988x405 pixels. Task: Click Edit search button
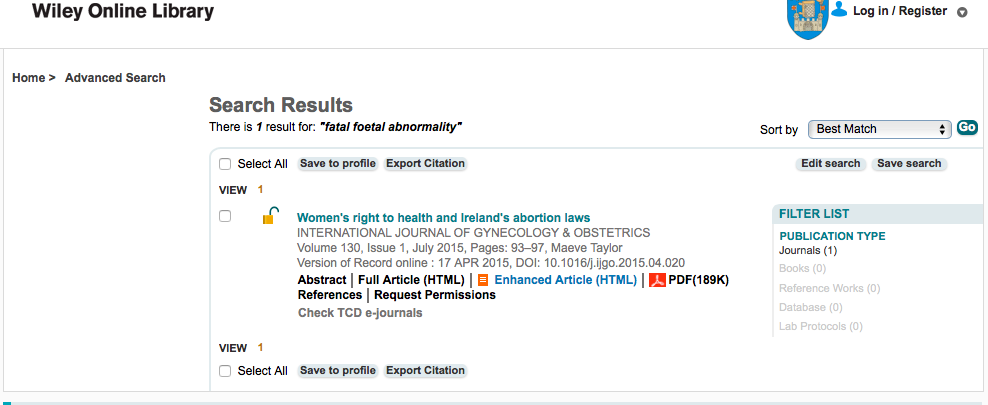click(x=830, y=164)
